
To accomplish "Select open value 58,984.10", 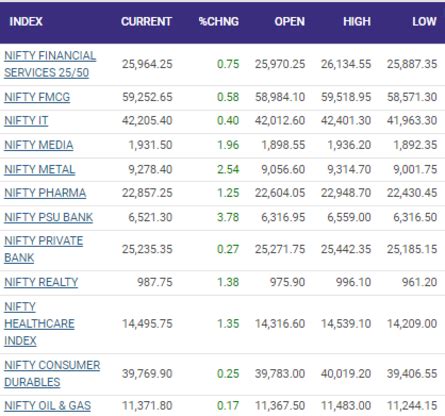I will [280, 97].
